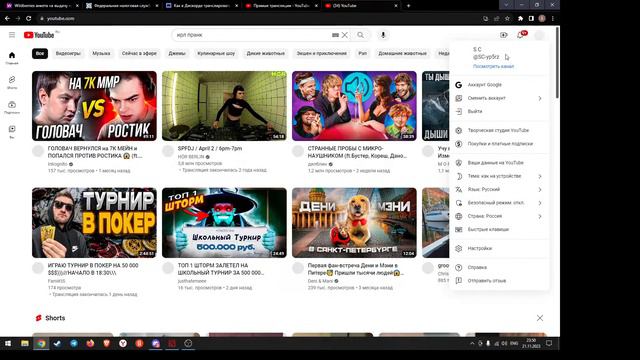Open Your data in YouTube entry
The image size is (640, 360).
click(499, 163)
